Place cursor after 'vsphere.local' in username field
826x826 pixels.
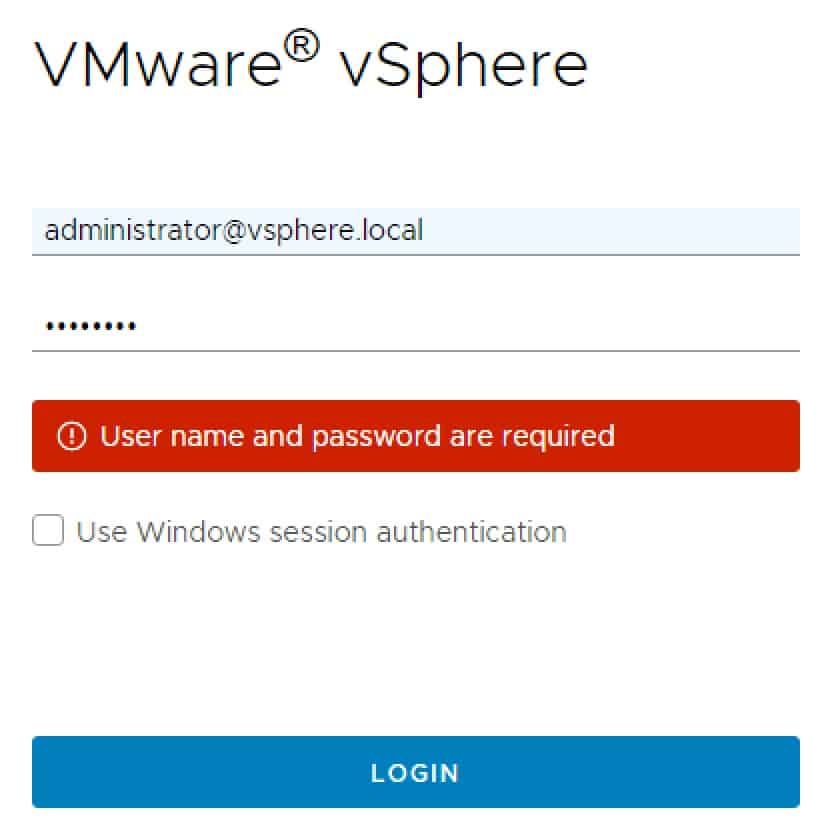(x=425, y=231)
